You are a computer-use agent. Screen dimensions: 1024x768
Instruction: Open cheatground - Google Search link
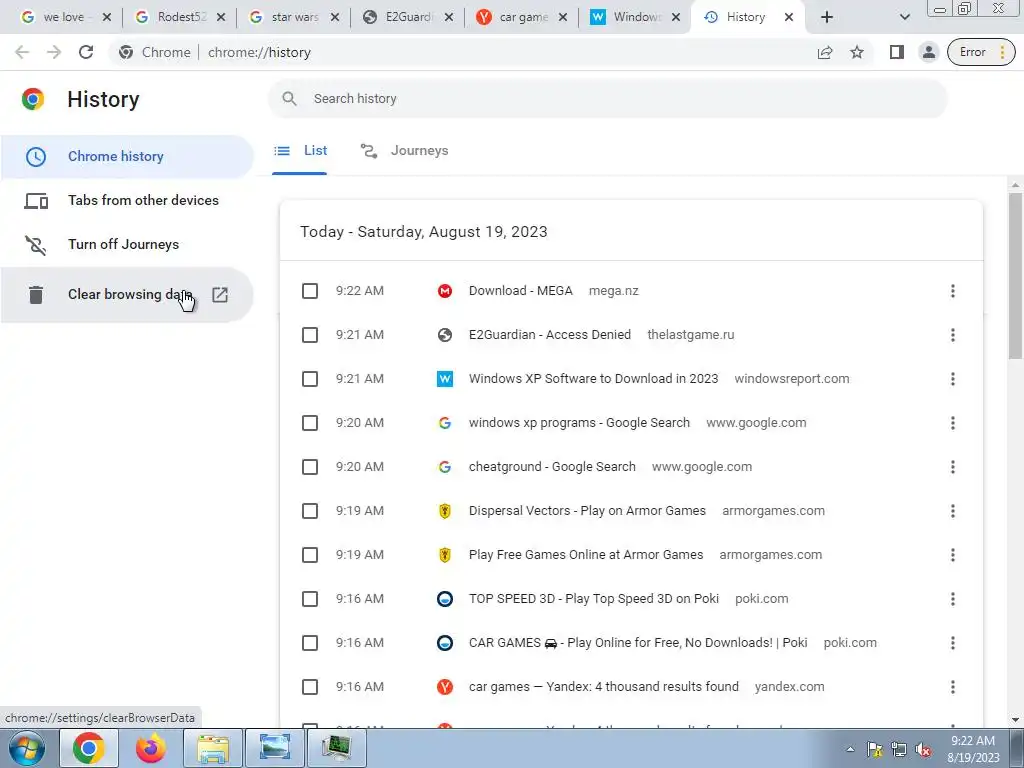[552, 467]
